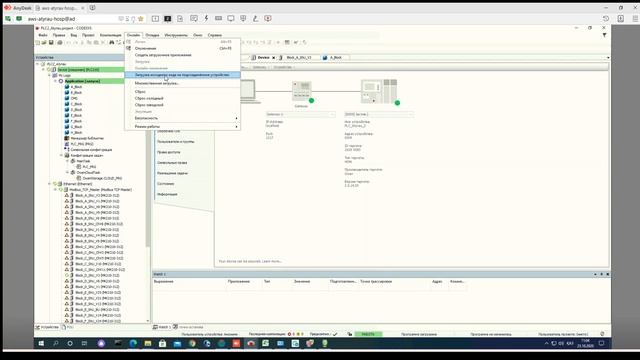Open AnyDesk hamburger menu icon

636,19
